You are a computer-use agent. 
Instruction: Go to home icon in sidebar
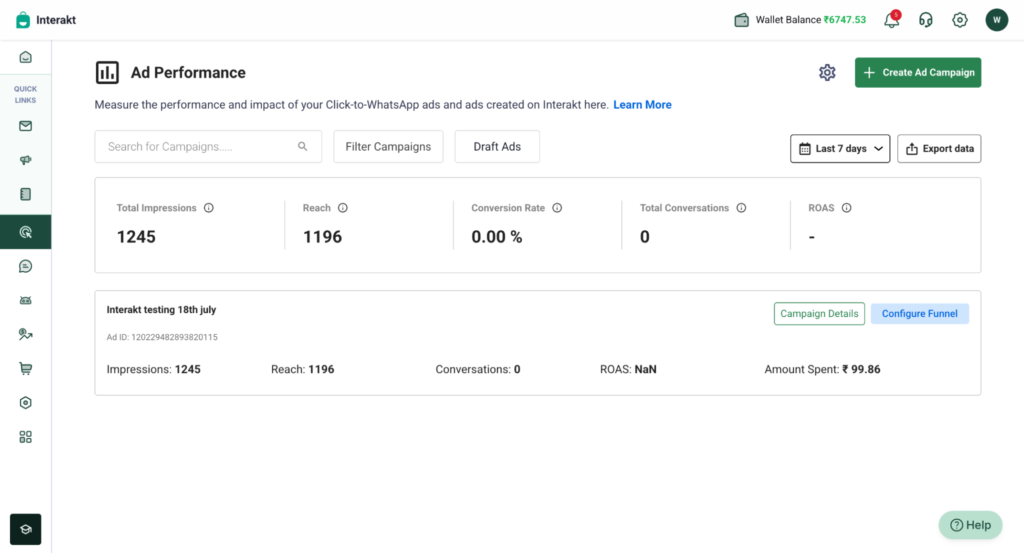coord(25,57)
